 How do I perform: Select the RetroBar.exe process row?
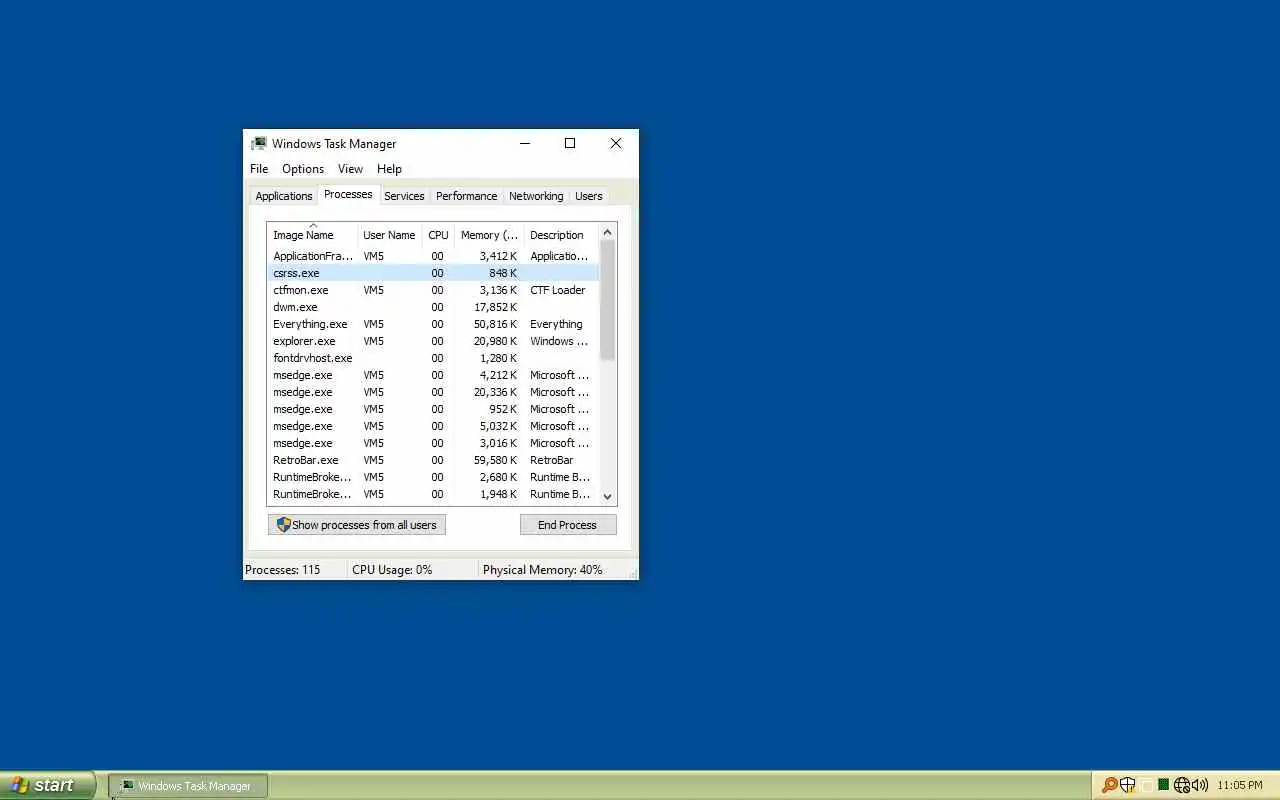[433, 460]
